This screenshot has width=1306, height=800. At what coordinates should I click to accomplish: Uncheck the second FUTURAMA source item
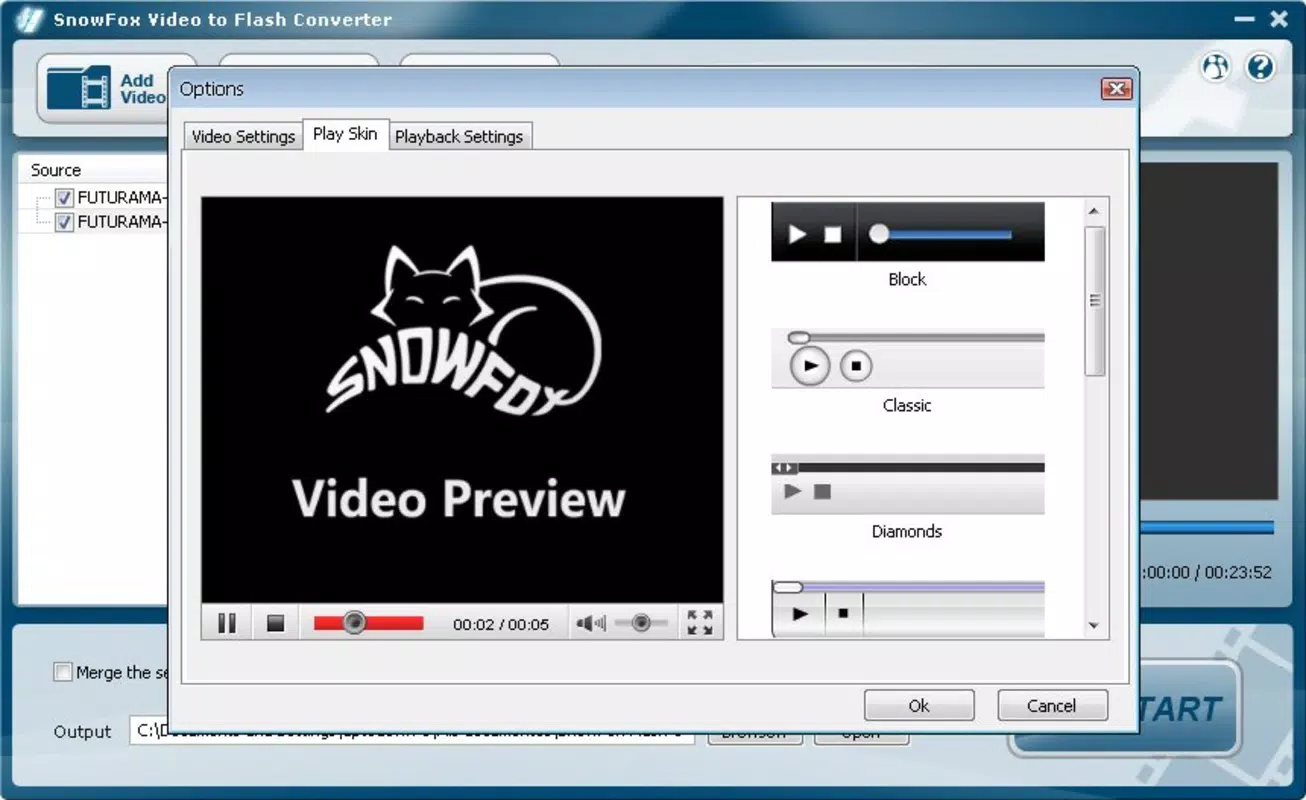click(65, 222)
